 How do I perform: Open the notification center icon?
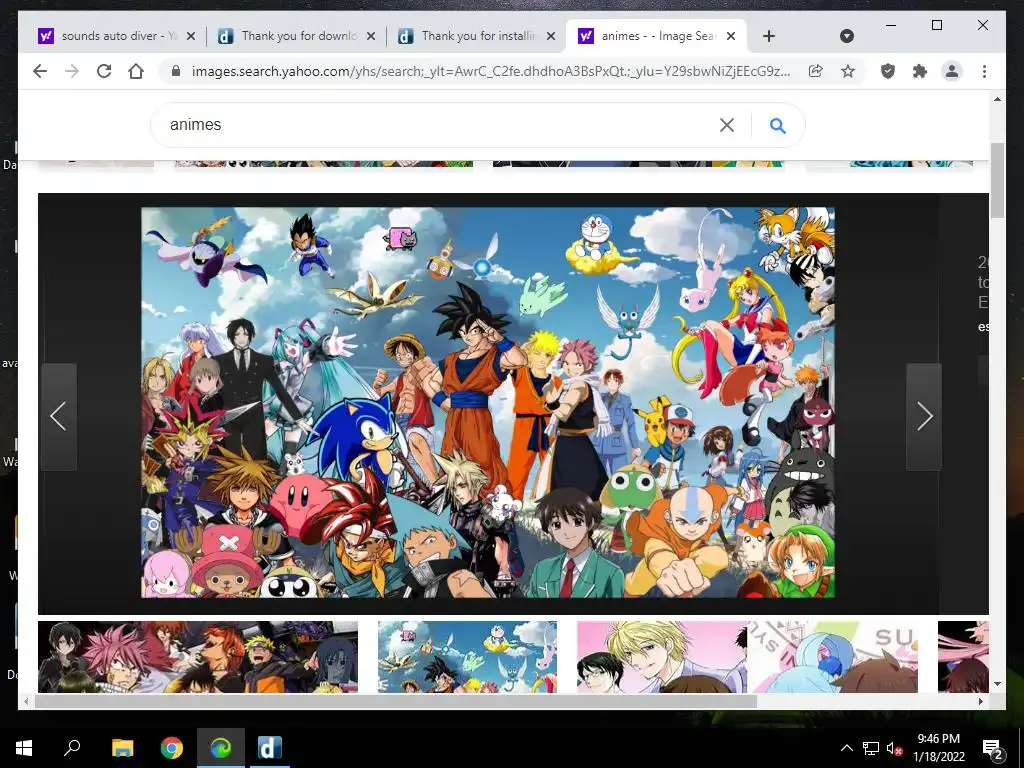click(x=992, y=749)
